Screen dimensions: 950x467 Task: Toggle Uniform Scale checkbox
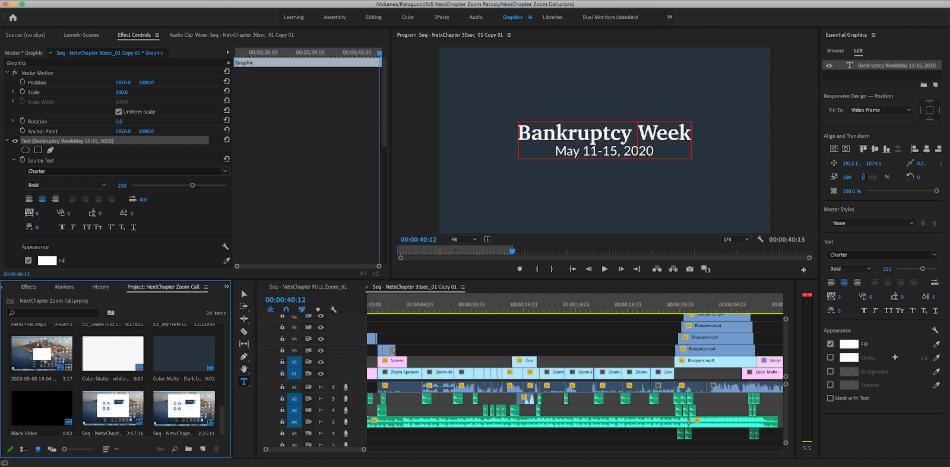click(118, 112)
